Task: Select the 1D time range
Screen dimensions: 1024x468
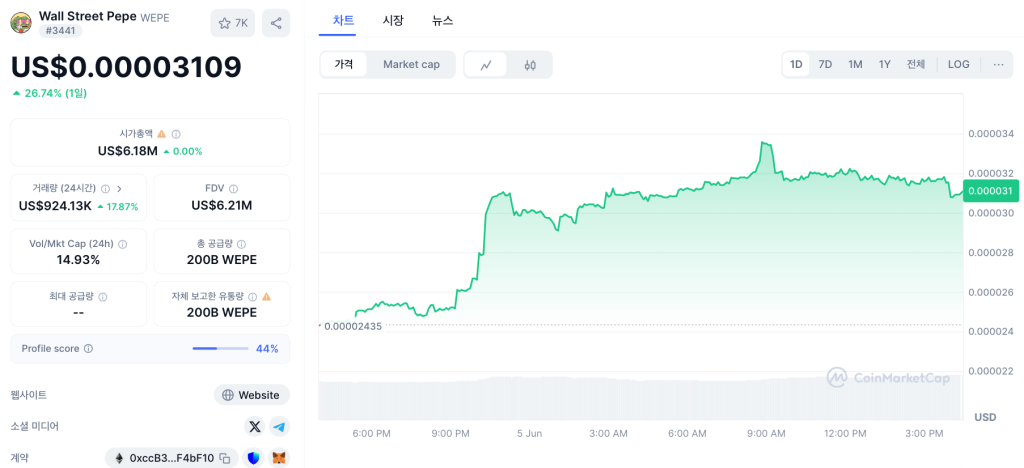Action: tap(796, 65)
